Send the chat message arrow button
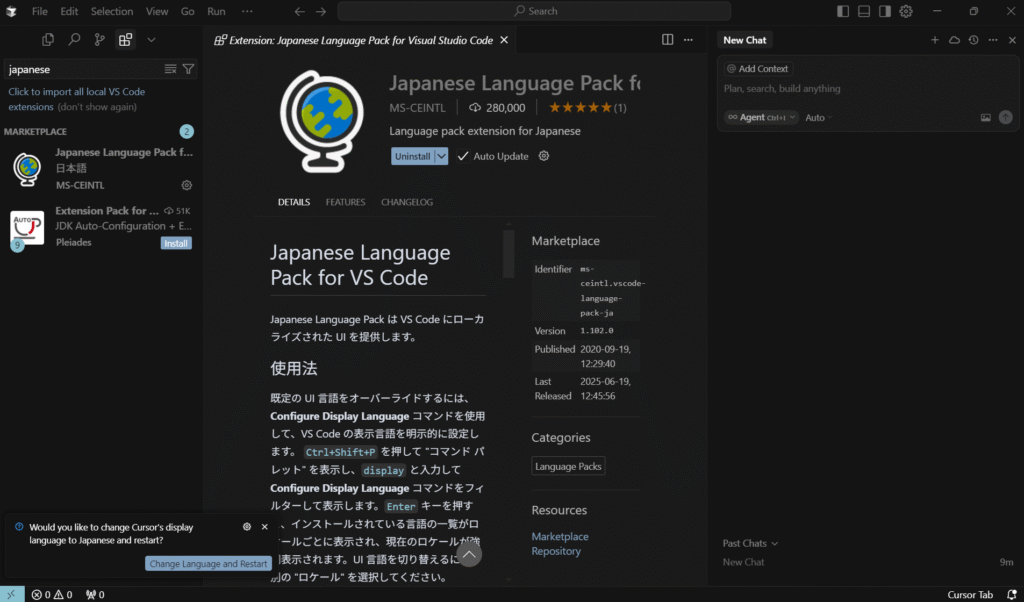 pos(1006,118)
